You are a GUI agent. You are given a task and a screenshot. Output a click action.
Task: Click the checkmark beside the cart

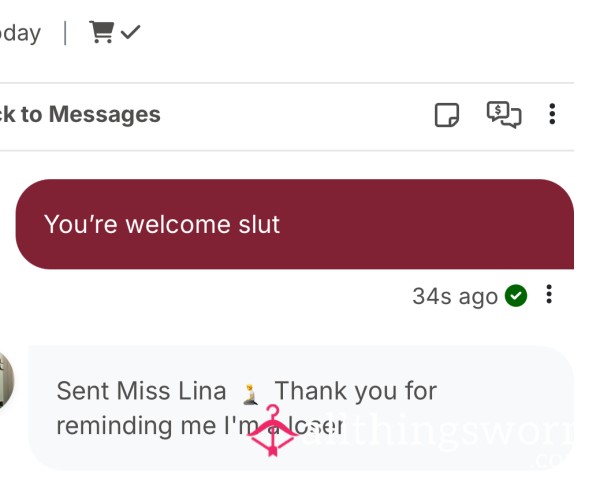click(x=130, y=32)
